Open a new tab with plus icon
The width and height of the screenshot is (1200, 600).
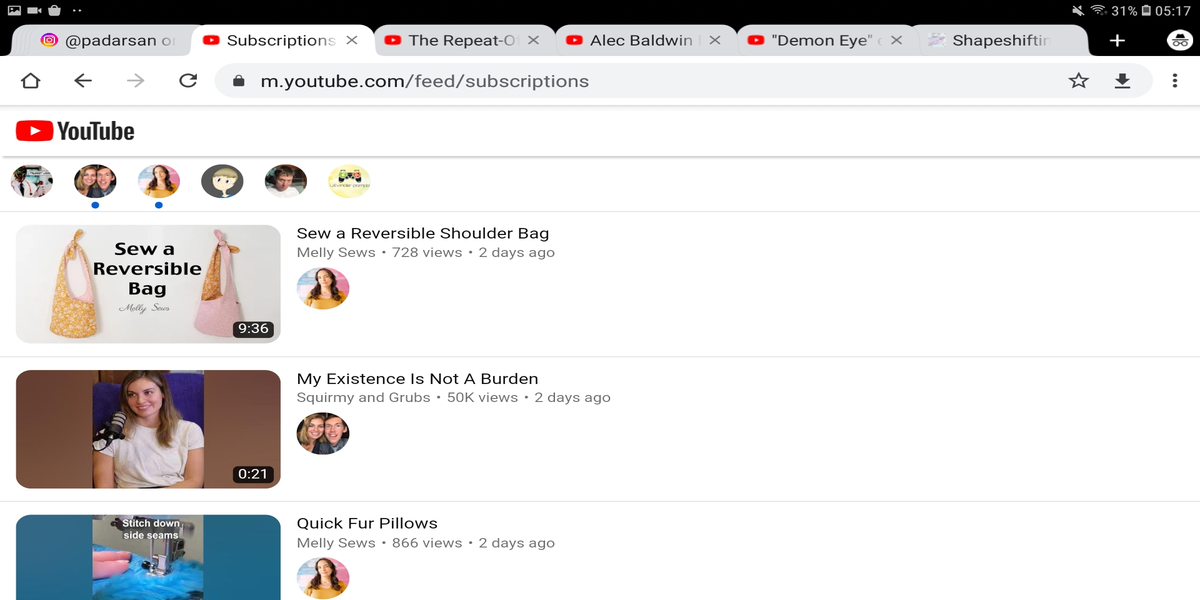1117,41
